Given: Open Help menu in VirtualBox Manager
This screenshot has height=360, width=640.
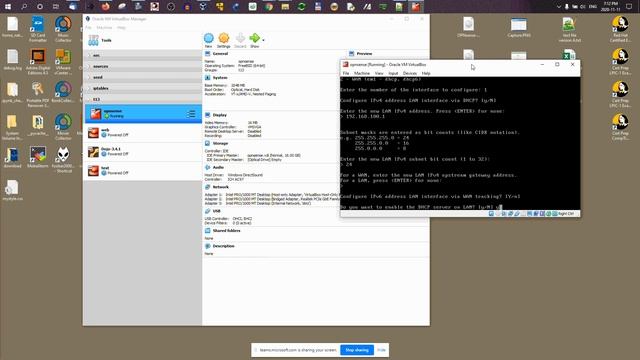Looking at the screenshot, I should point(121,28).
